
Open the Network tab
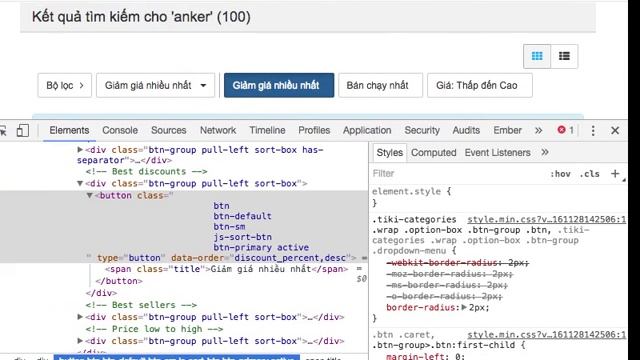coord(218,130)
